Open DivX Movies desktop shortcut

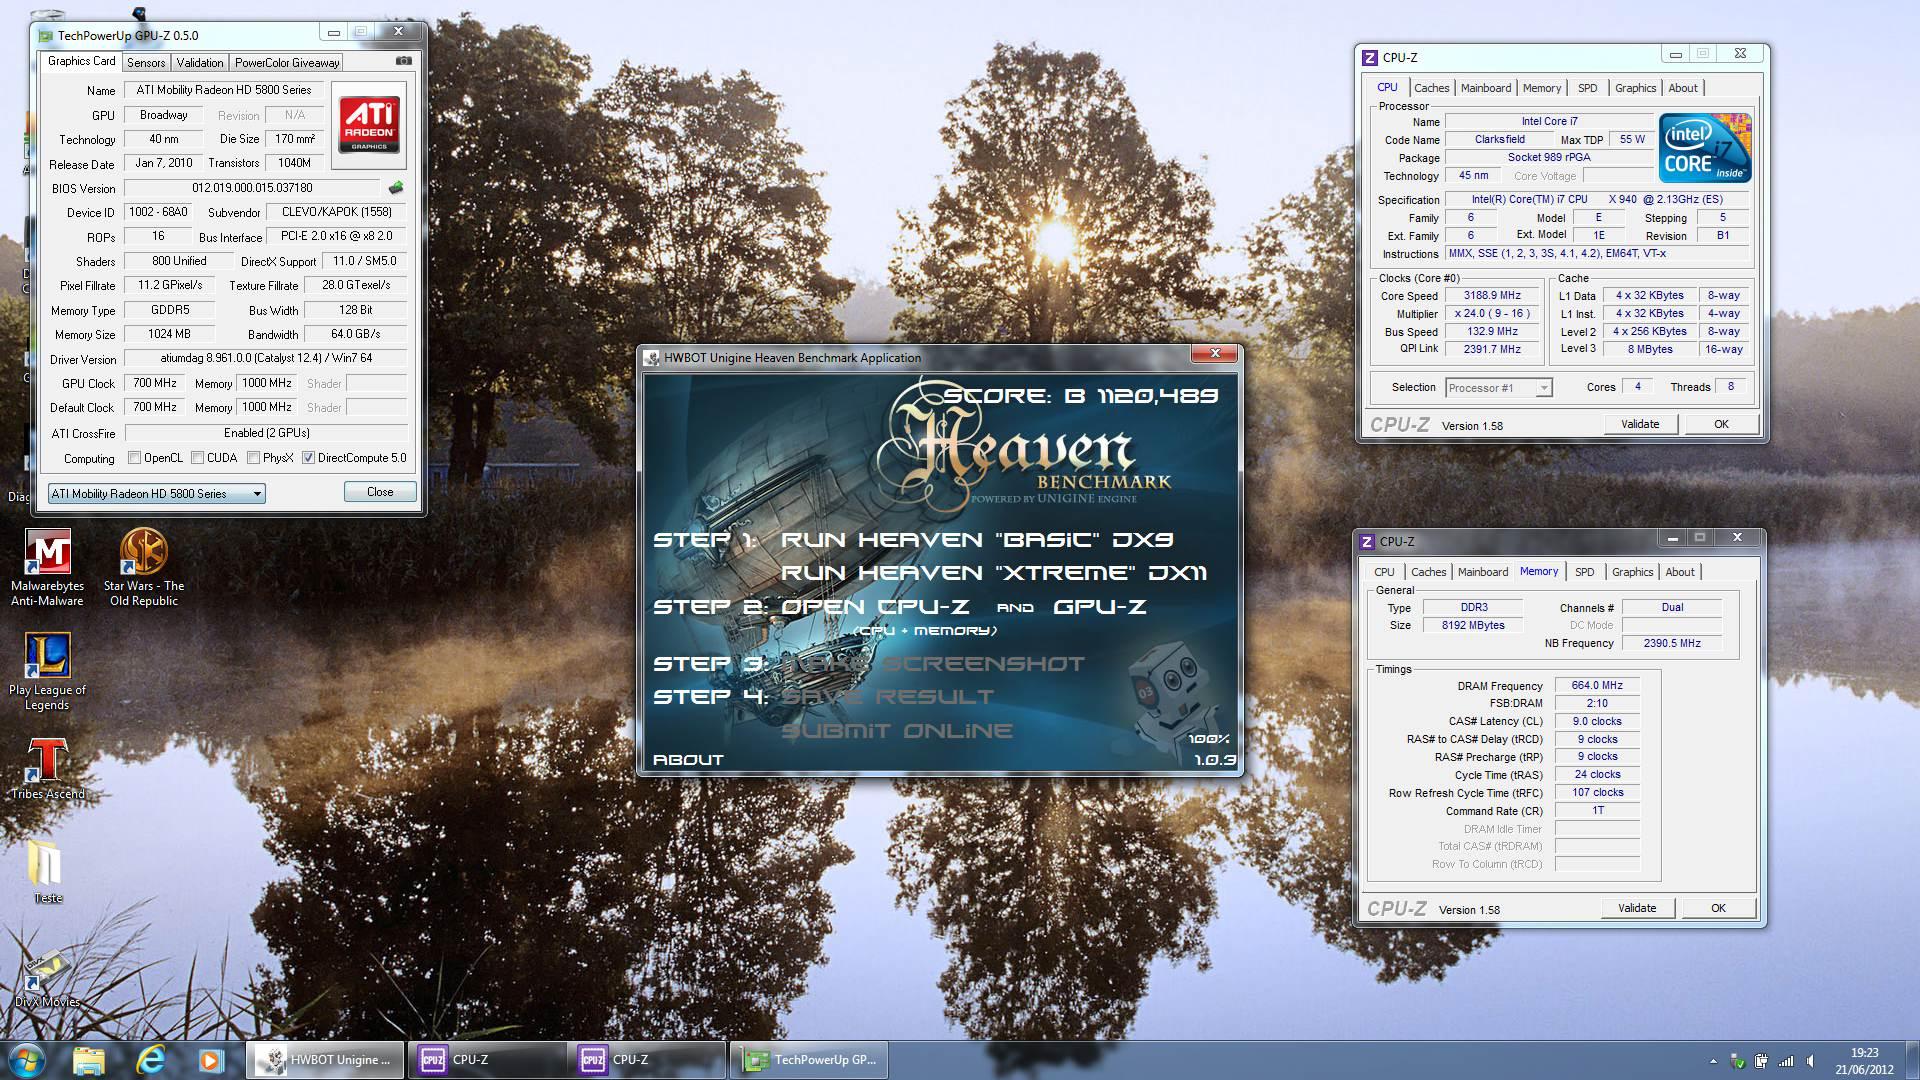point(47,979)
